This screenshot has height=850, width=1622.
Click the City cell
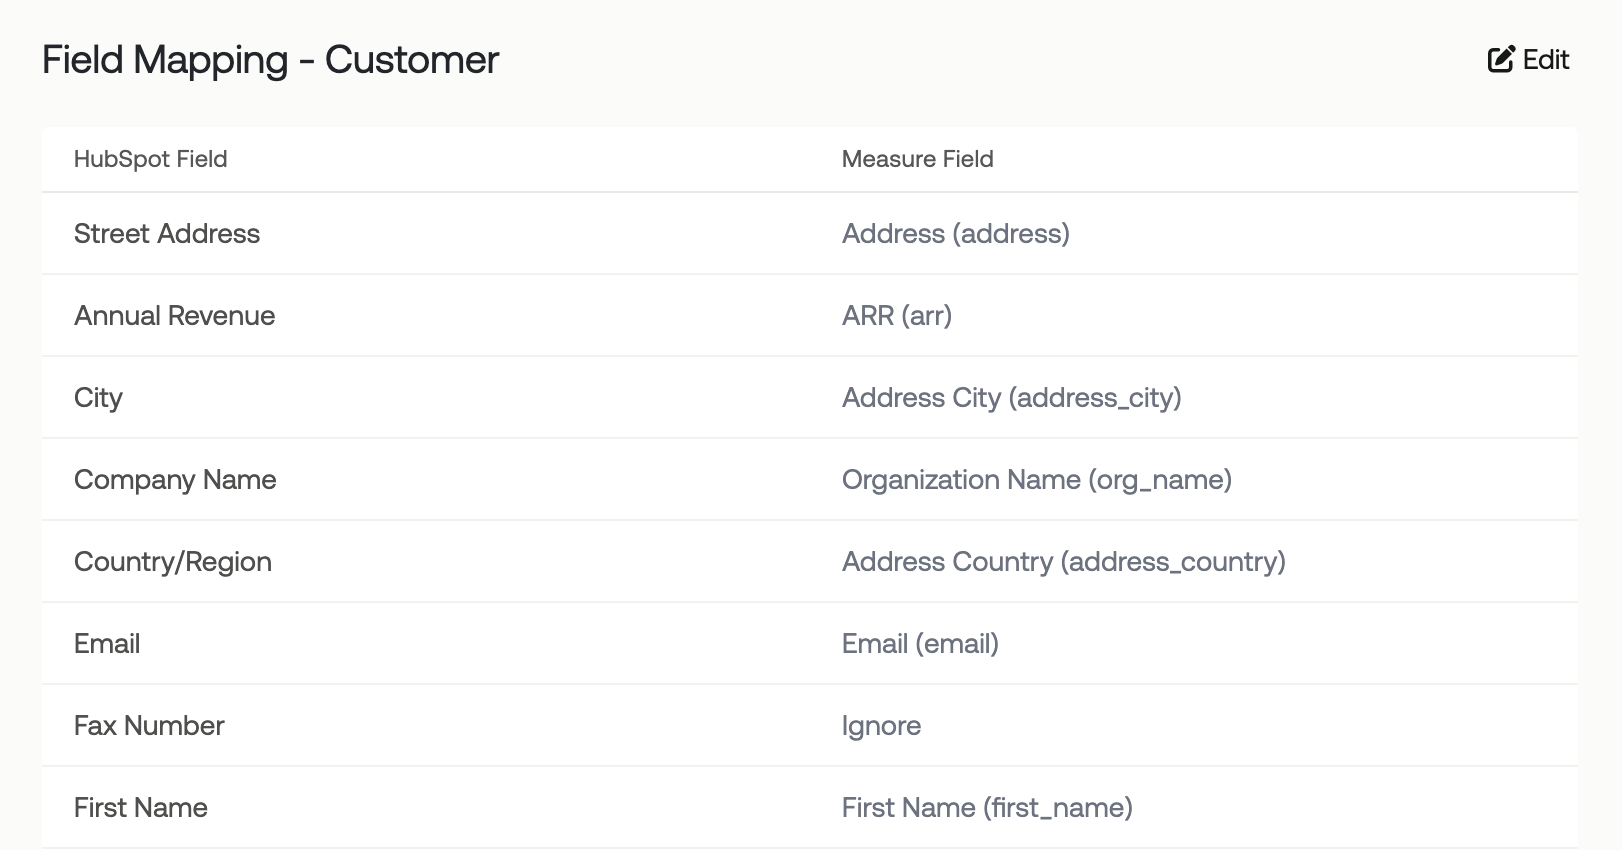click(98, 398)
